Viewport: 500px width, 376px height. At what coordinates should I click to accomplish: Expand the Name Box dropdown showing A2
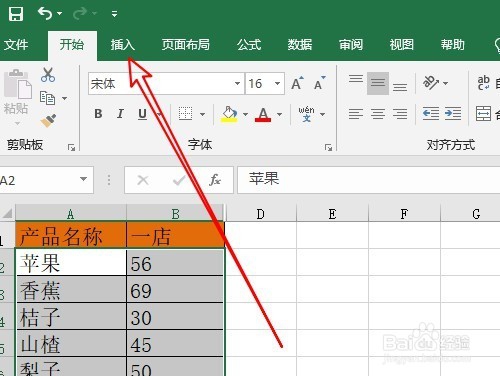(x=83, y=180)
